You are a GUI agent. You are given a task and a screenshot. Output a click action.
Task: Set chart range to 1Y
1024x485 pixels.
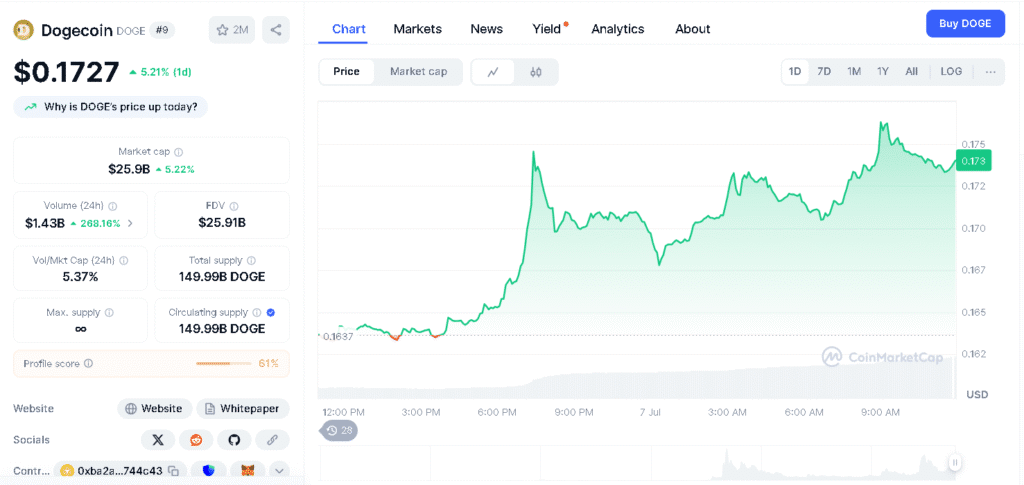pos(883,72)
